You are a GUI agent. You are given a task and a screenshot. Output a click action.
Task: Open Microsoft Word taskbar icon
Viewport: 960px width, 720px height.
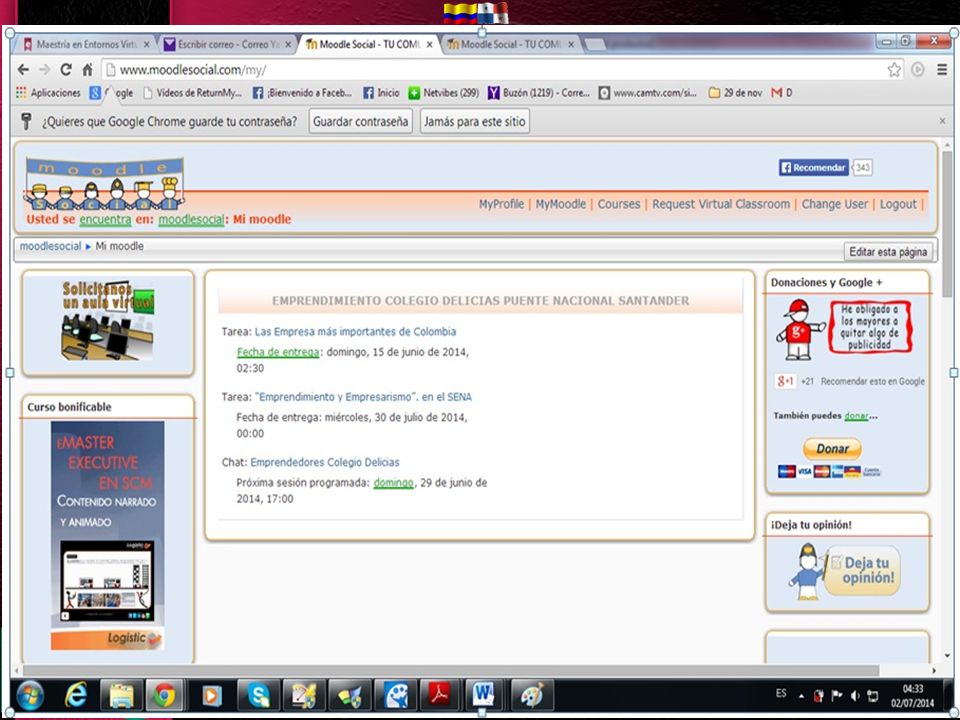[x=484, y=696]
